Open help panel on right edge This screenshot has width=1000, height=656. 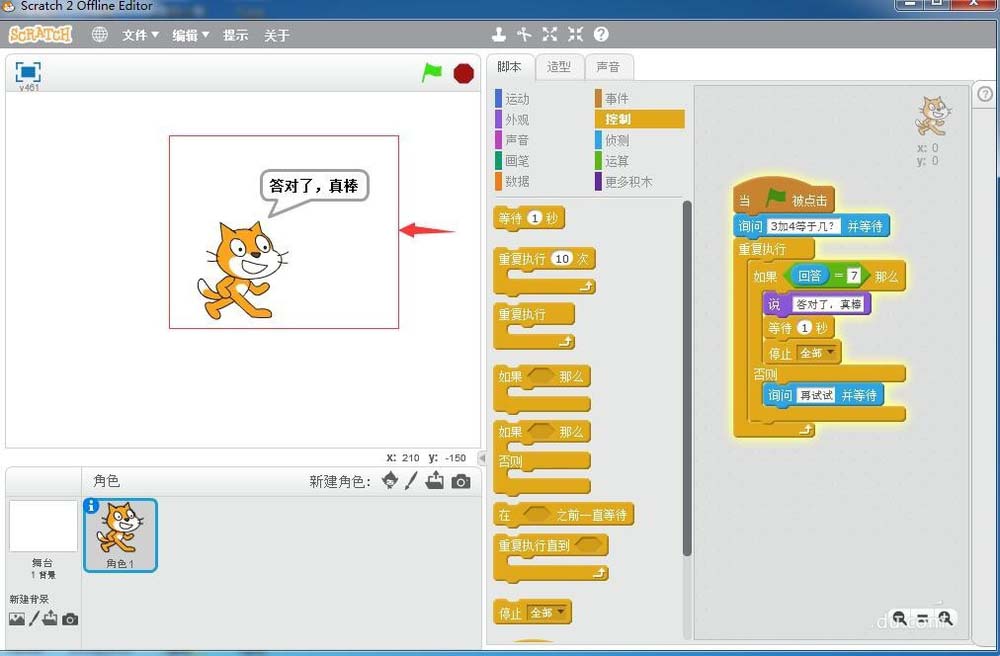(985, 94)
